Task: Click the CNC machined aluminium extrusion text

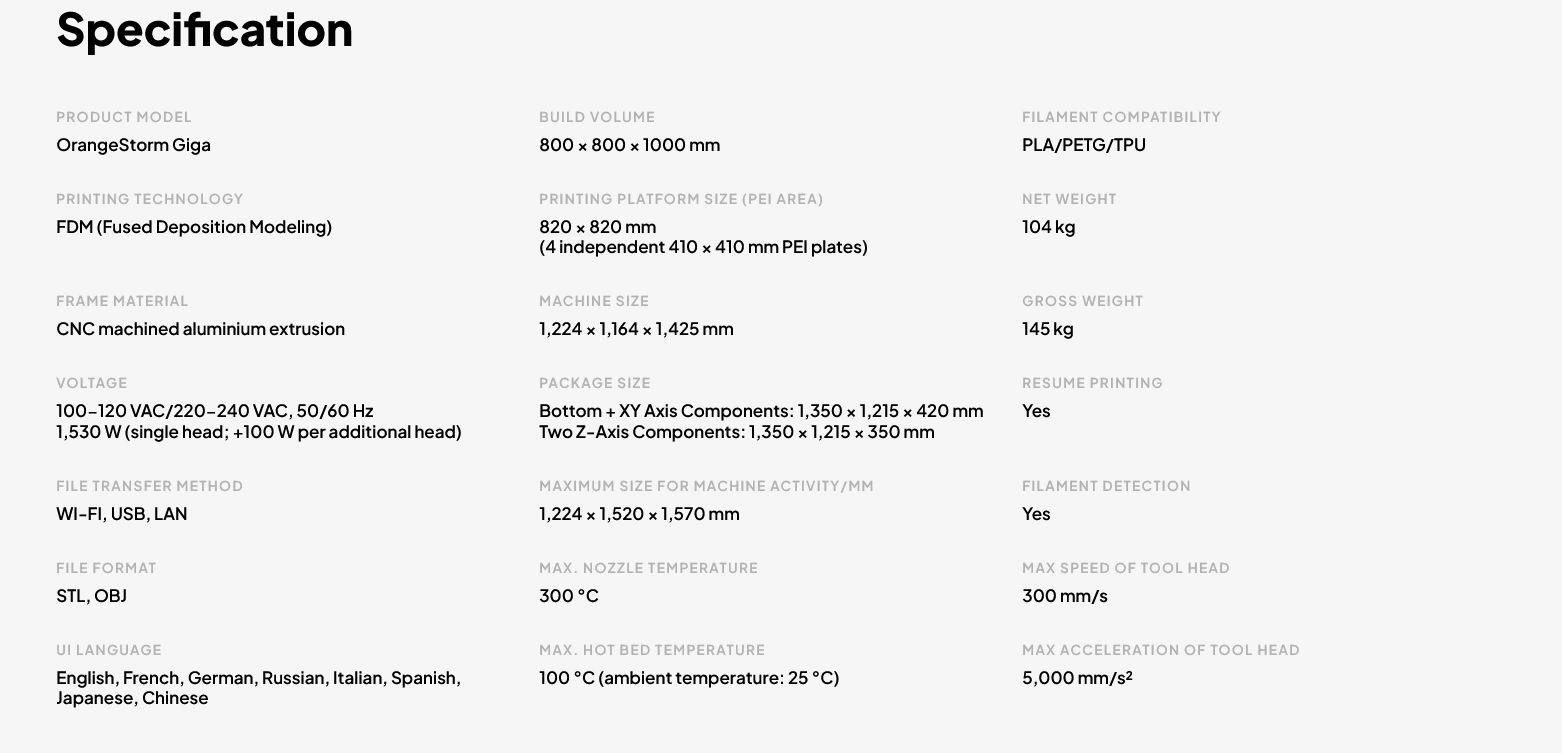Action: click(x=200, y=329)
